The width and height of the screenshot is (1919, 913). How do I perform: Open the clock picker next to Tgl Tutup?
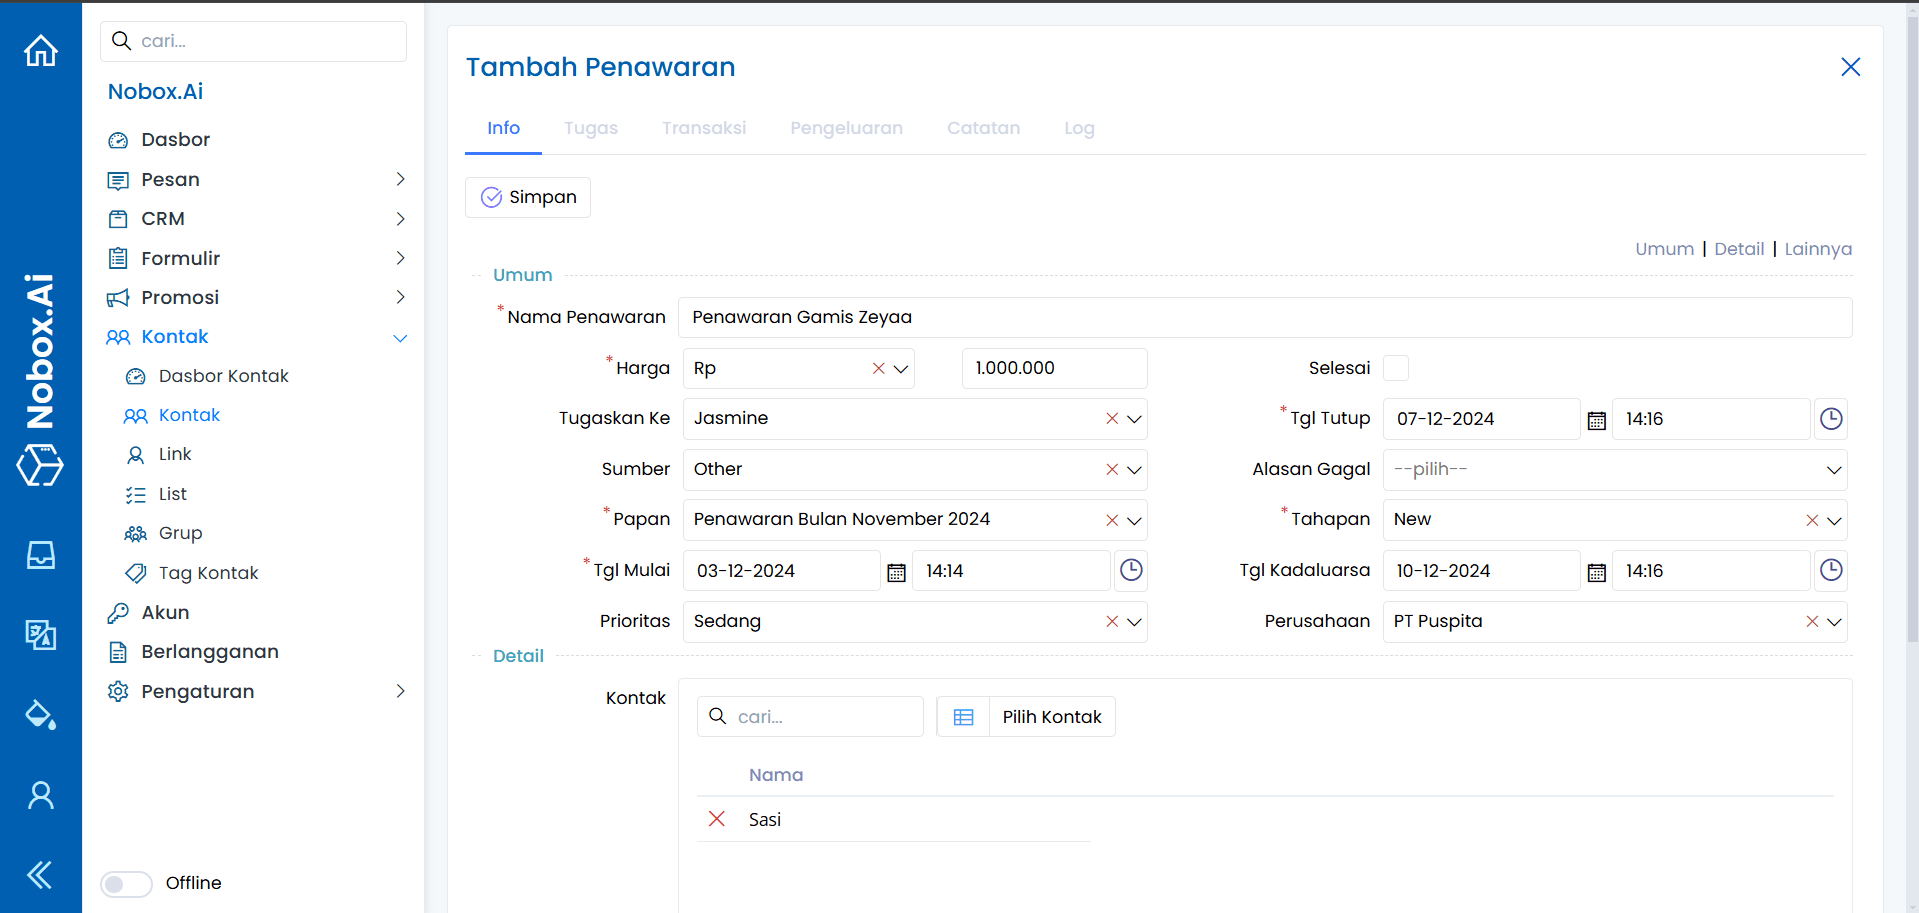tap(1831, 419)
